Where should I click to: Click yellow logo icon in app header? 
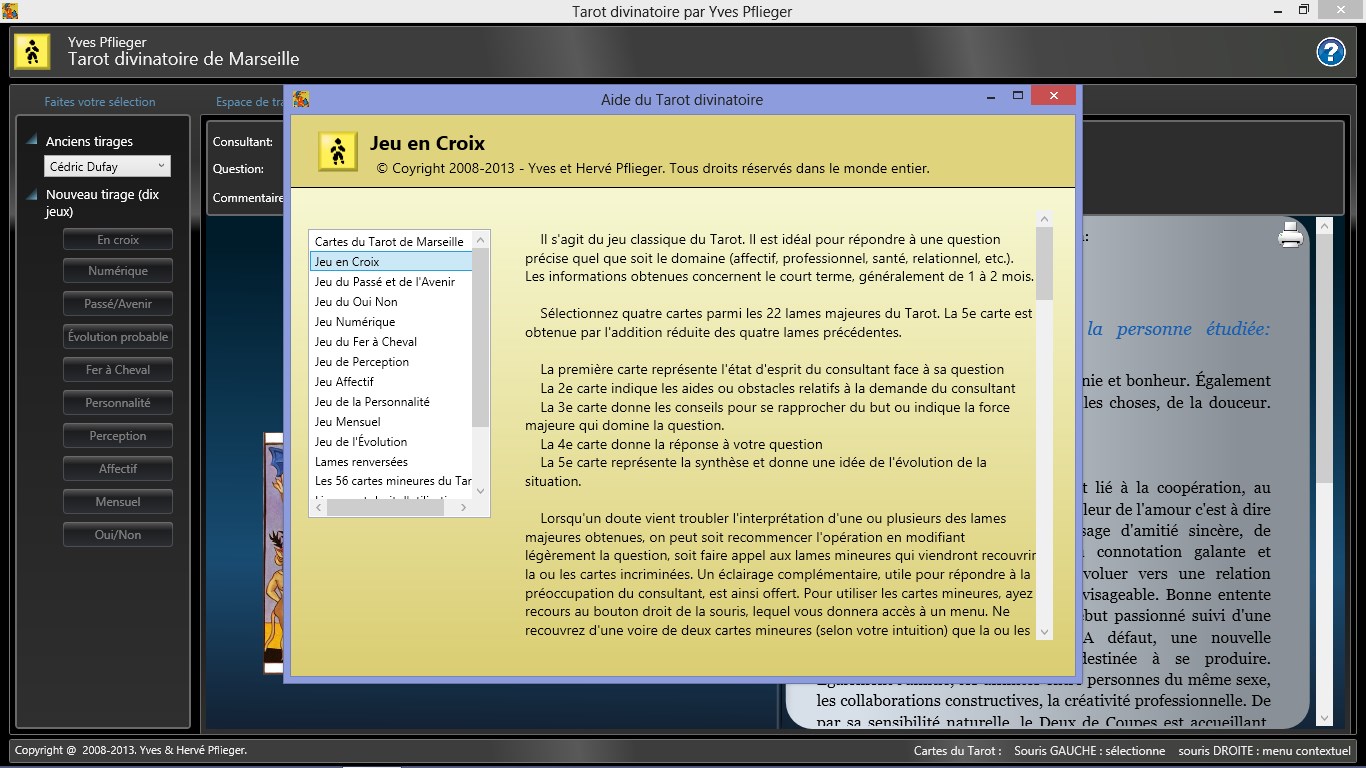pos(32,51)
